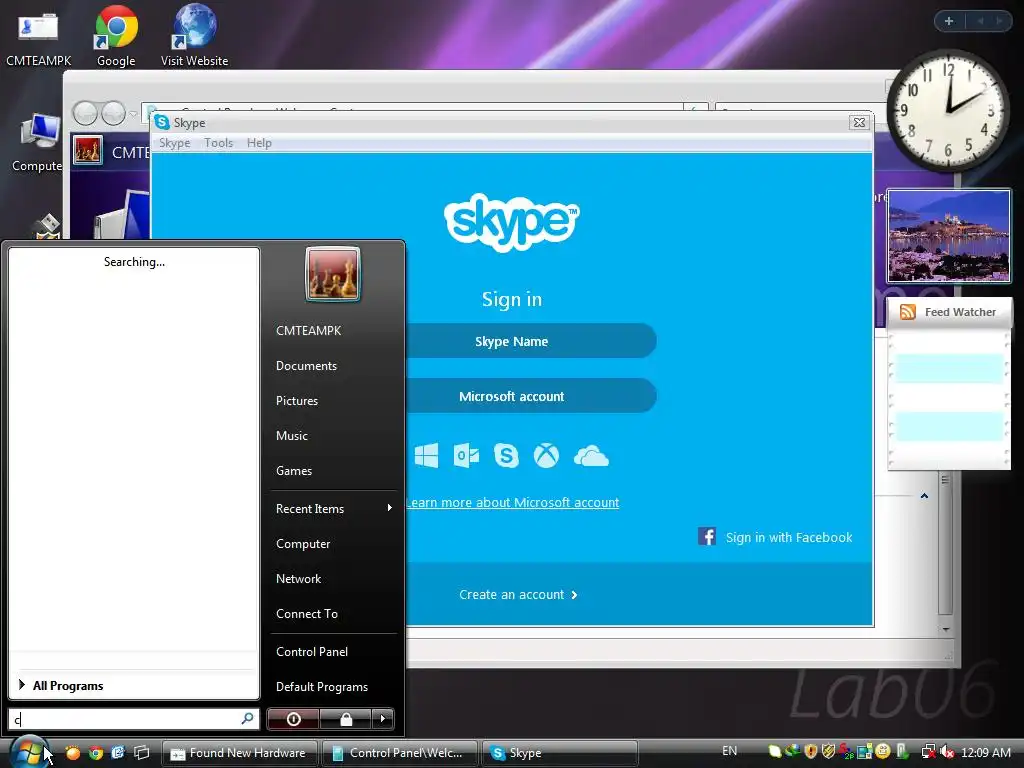This screenshot has height=768, width=1024.
Task: Click the Windows Start orb
Action: [x=27, y=752]
